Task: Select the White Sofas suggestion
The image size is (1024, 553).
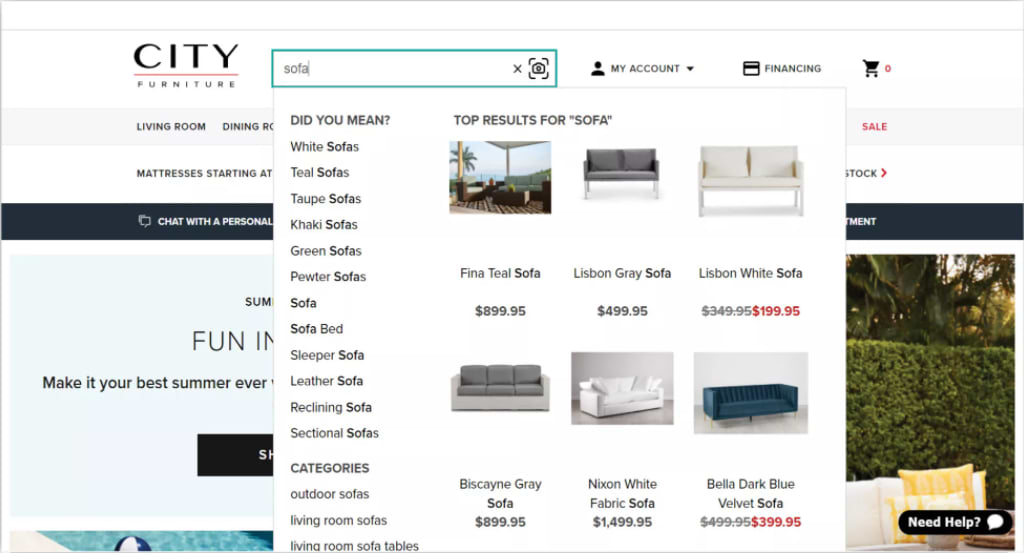Action: tap(325, 147)
